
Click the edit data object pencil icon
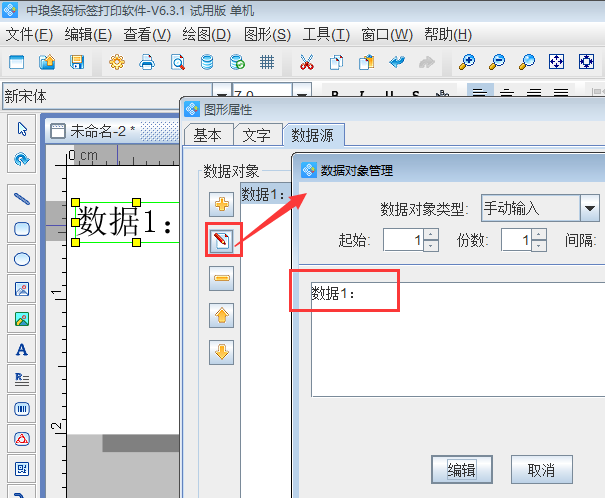tap(221, 241)
